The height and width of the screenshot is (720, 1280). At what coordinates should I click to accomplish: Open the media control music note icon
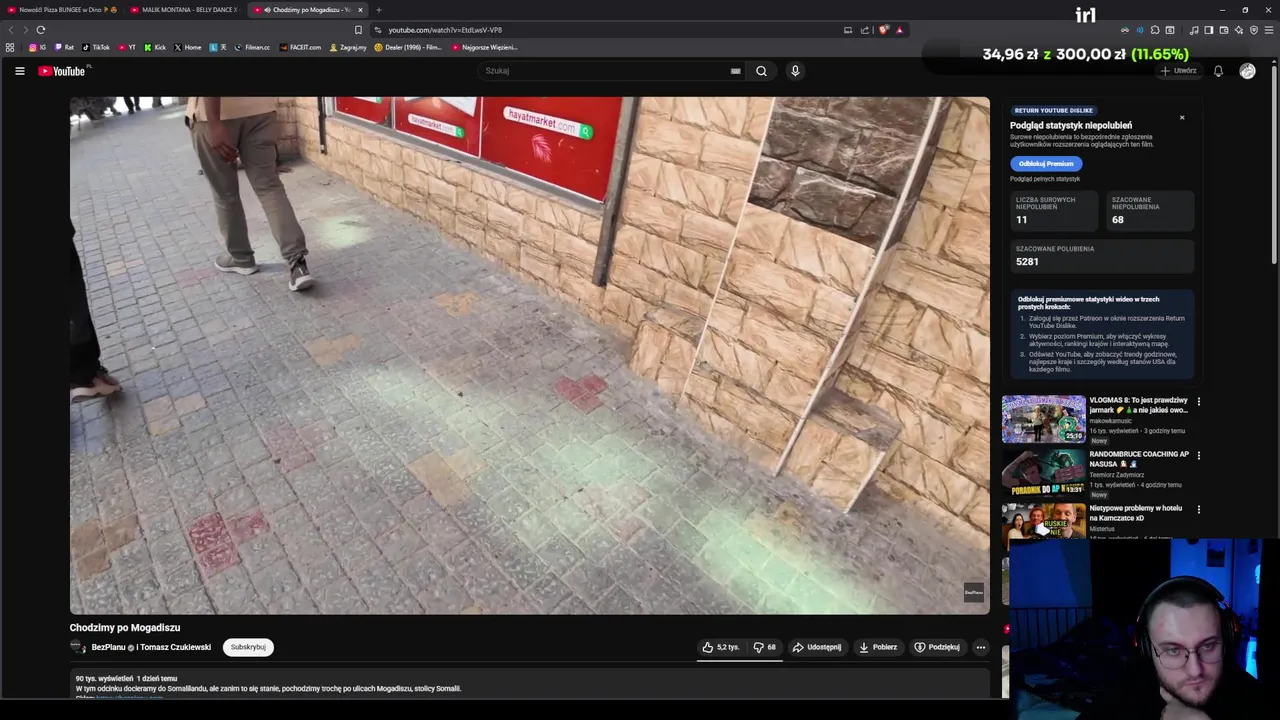click(x=1193, y=30)
